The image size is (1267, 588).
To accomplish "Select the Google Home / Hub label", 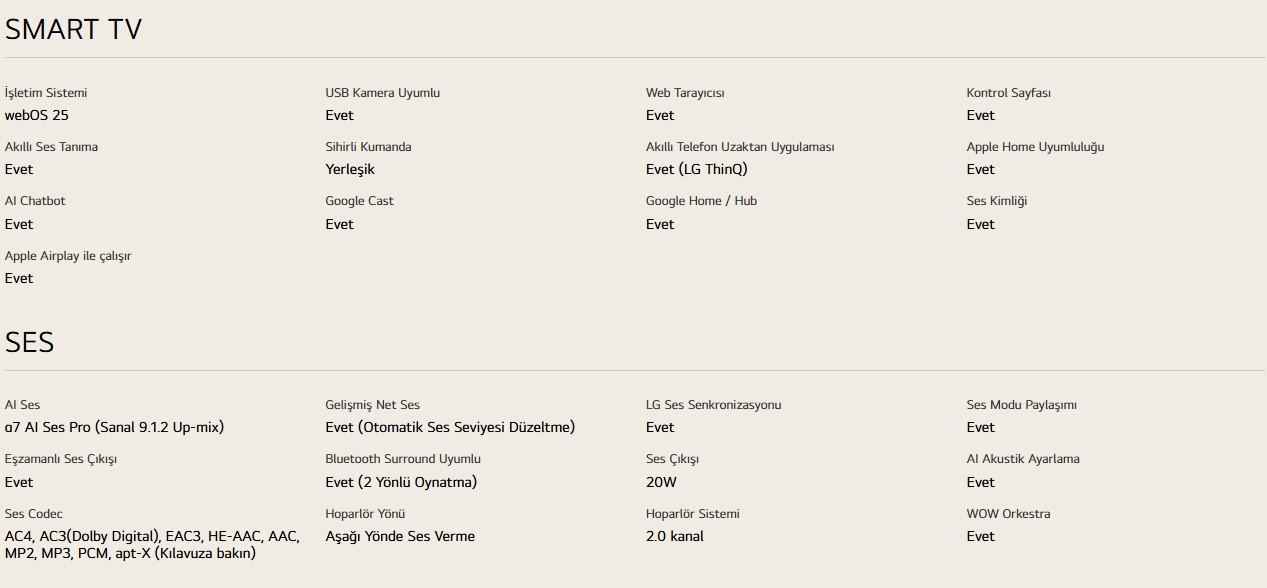I will click(701, 201).
